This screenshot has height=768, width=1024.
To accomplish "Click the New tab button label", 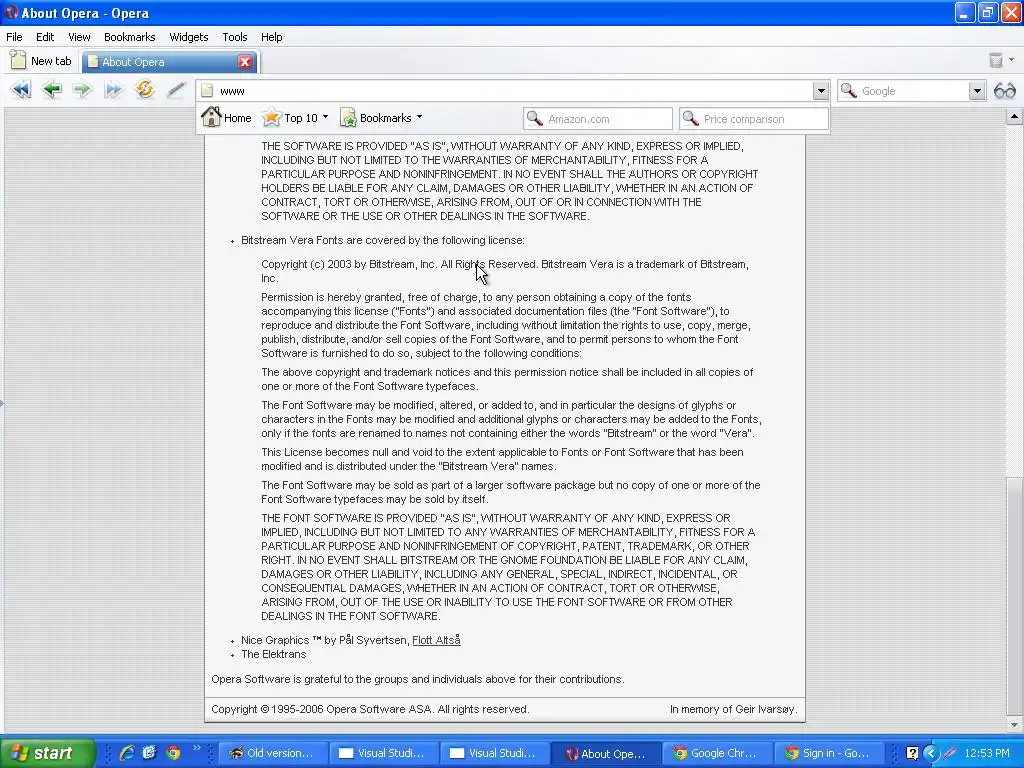I will point(51,61).
